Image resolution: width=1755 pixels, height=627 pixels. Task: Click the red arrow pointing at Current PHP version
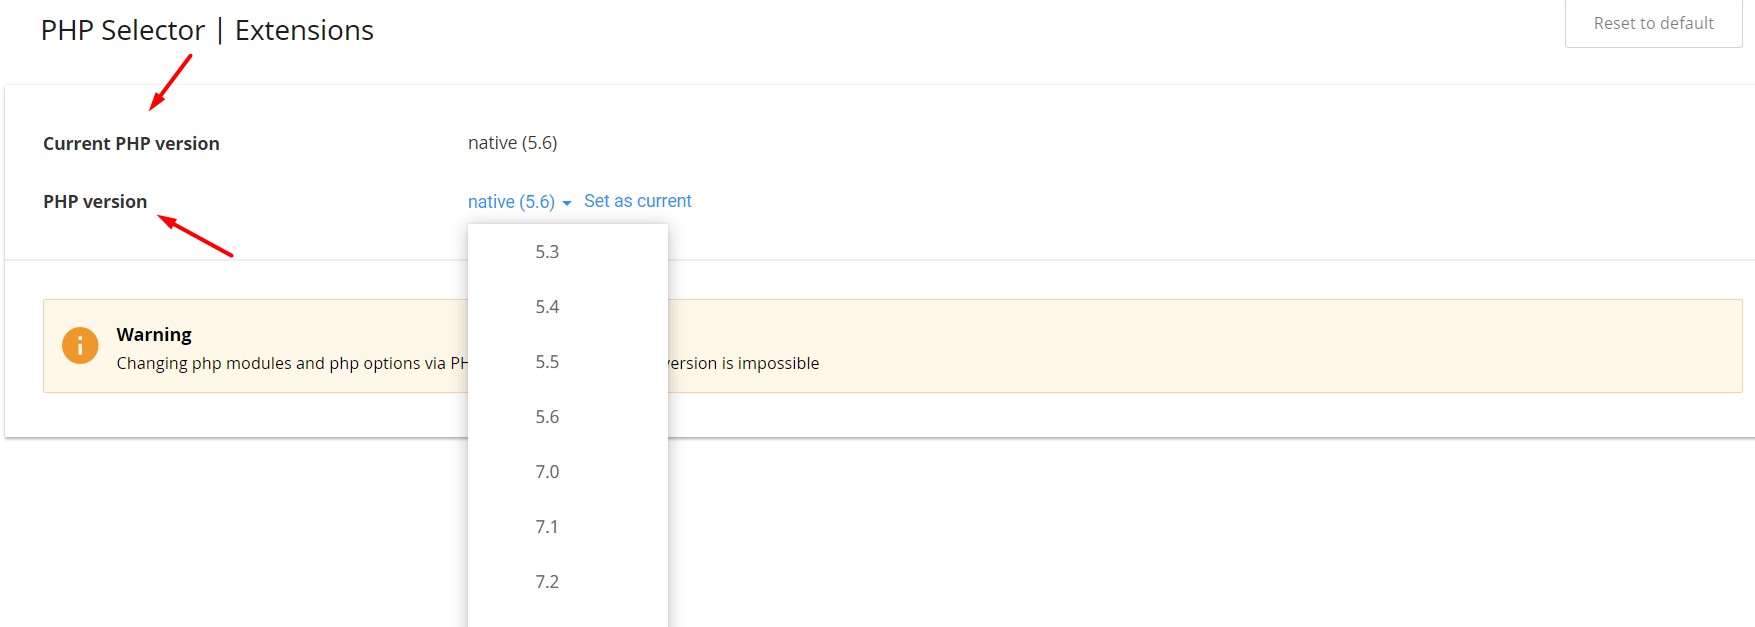[x=170, y=82]
